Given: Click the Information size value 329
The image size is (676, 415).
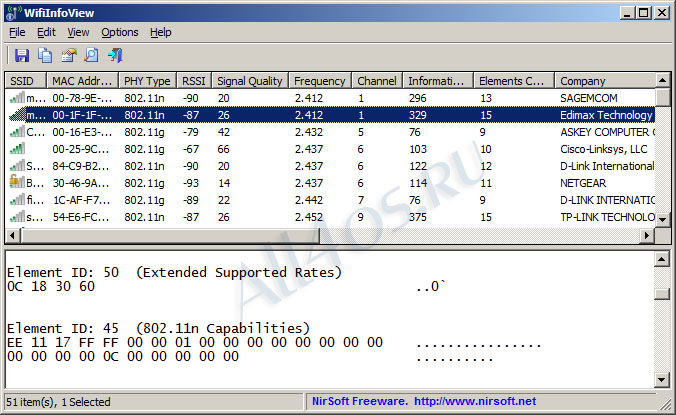Looking at the screenshot, I should click(417, 115).
